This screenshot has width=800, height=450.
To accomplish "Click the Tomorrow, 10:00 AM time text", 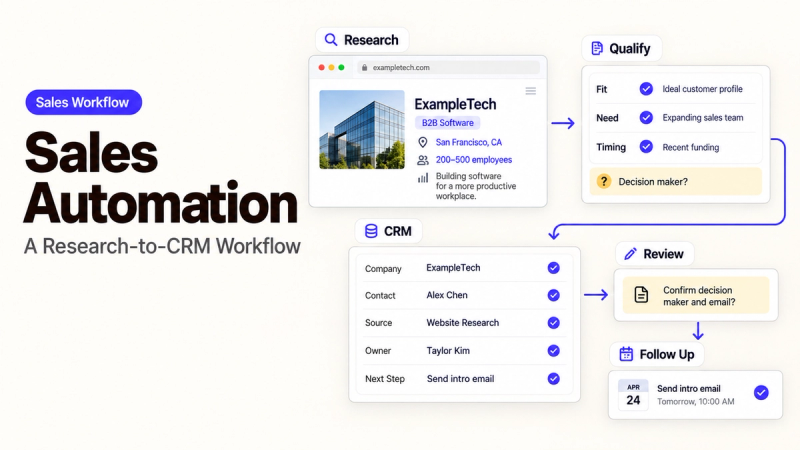I will (695, 402).
